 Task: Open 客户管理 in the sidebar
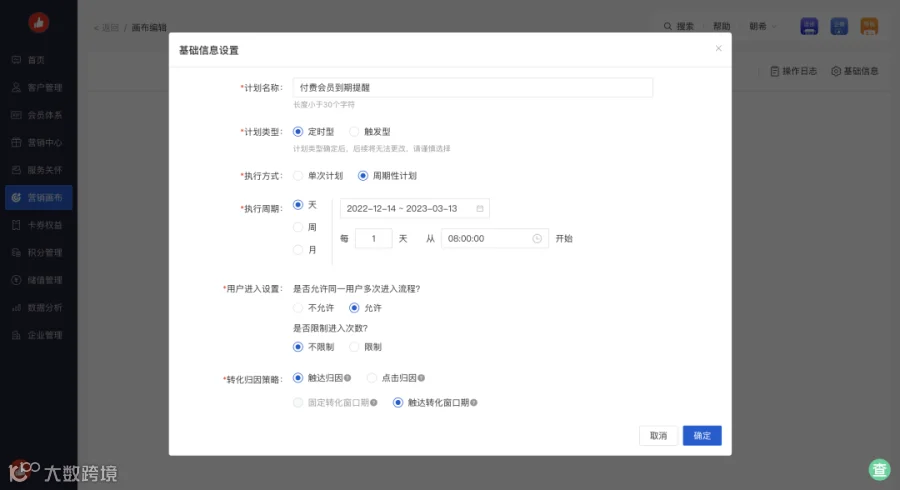38,88
